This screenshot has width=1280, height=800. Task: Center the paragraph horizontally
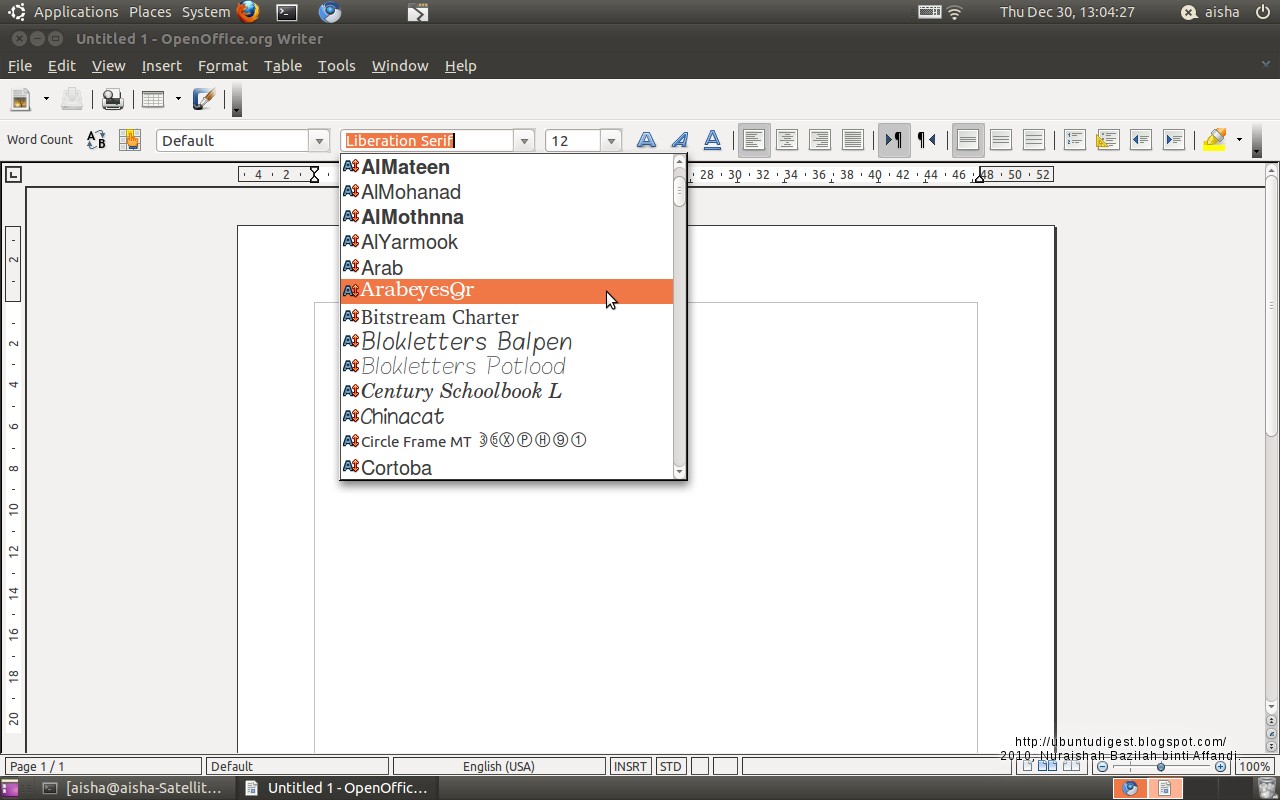click(787, 140)
